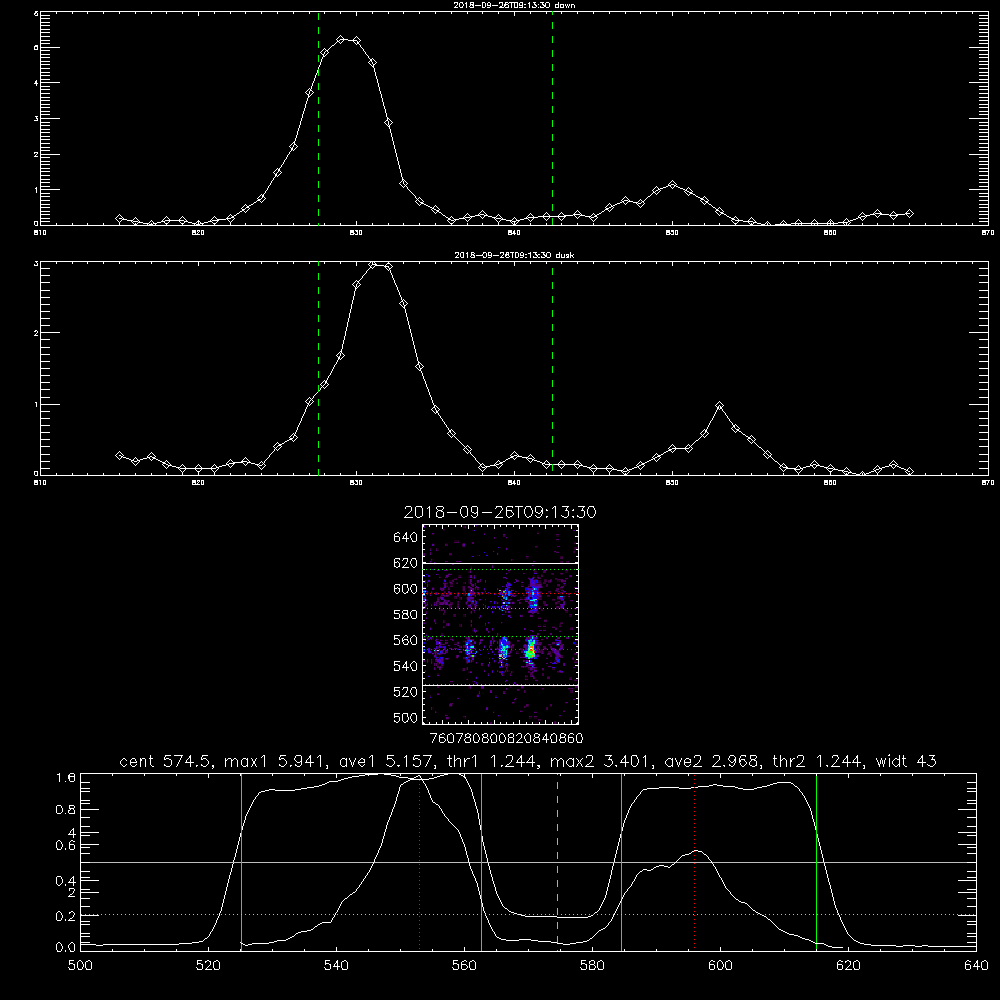Click the green vertical line near 585 in bottom plot
Image resolution: width=1000 pixels, height=1000 pixels.
pyautogui.click(x=621, y=861)
